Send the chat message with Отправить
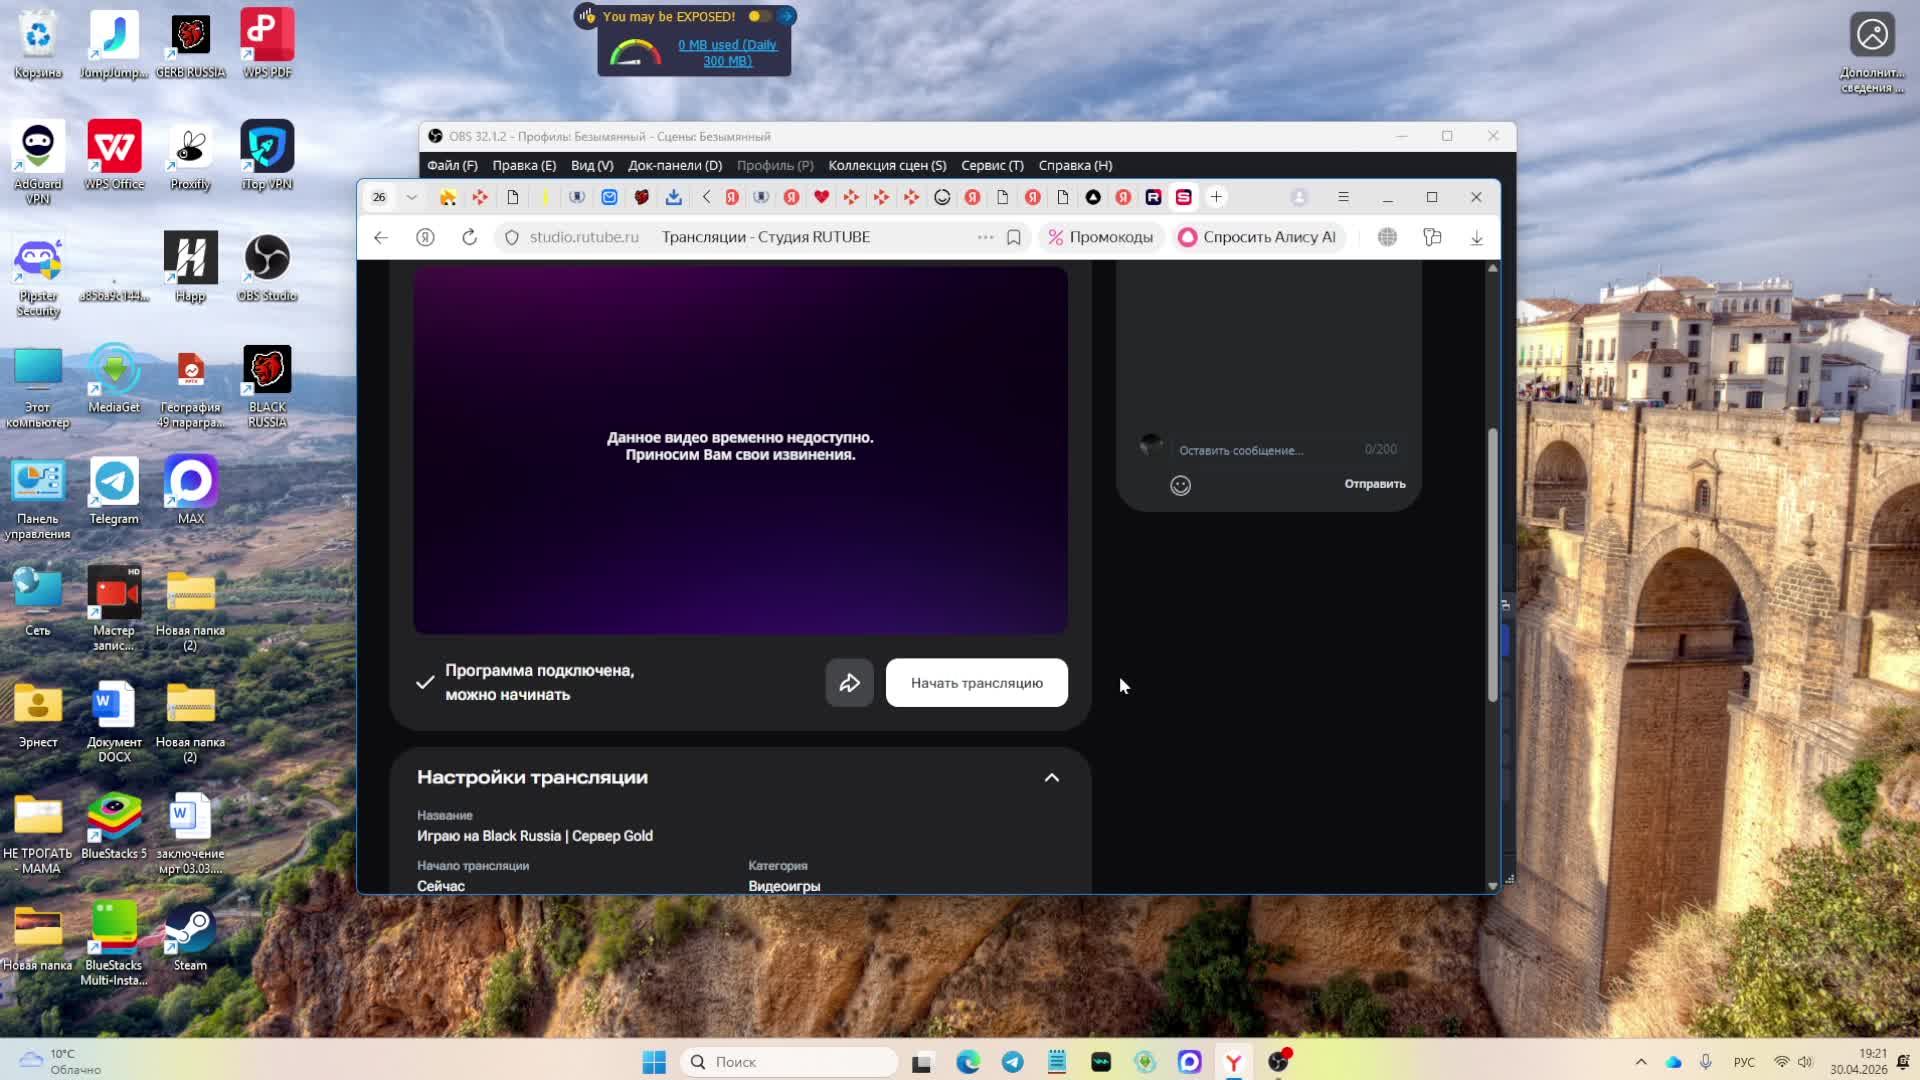 (1374, 484)
